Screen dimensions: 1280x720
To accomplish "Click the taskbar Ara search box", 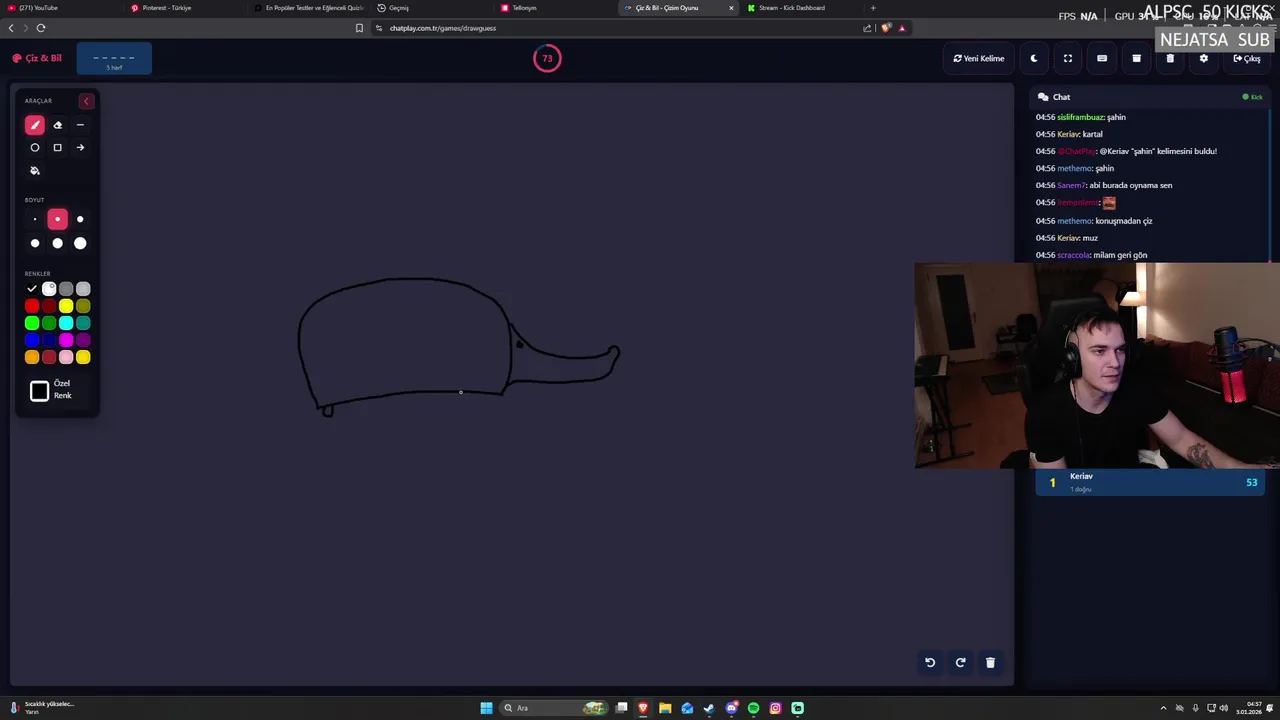I will [554, 708].
